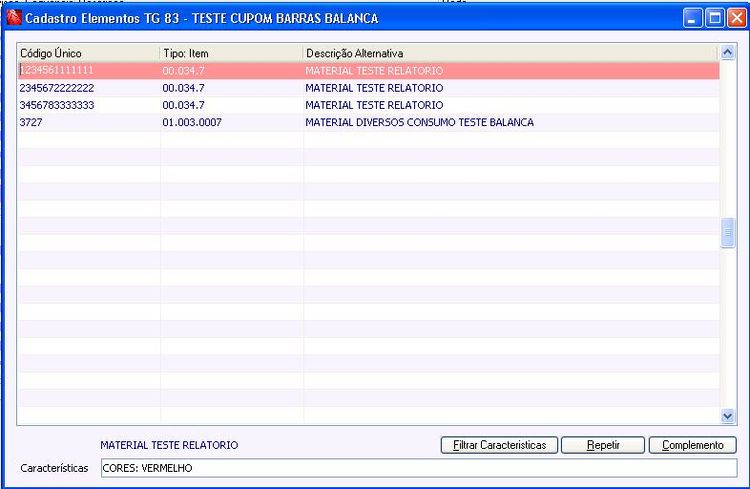Close the Cadastro Elementos window
Screen dimensions: 750x489
click(737, 18)
